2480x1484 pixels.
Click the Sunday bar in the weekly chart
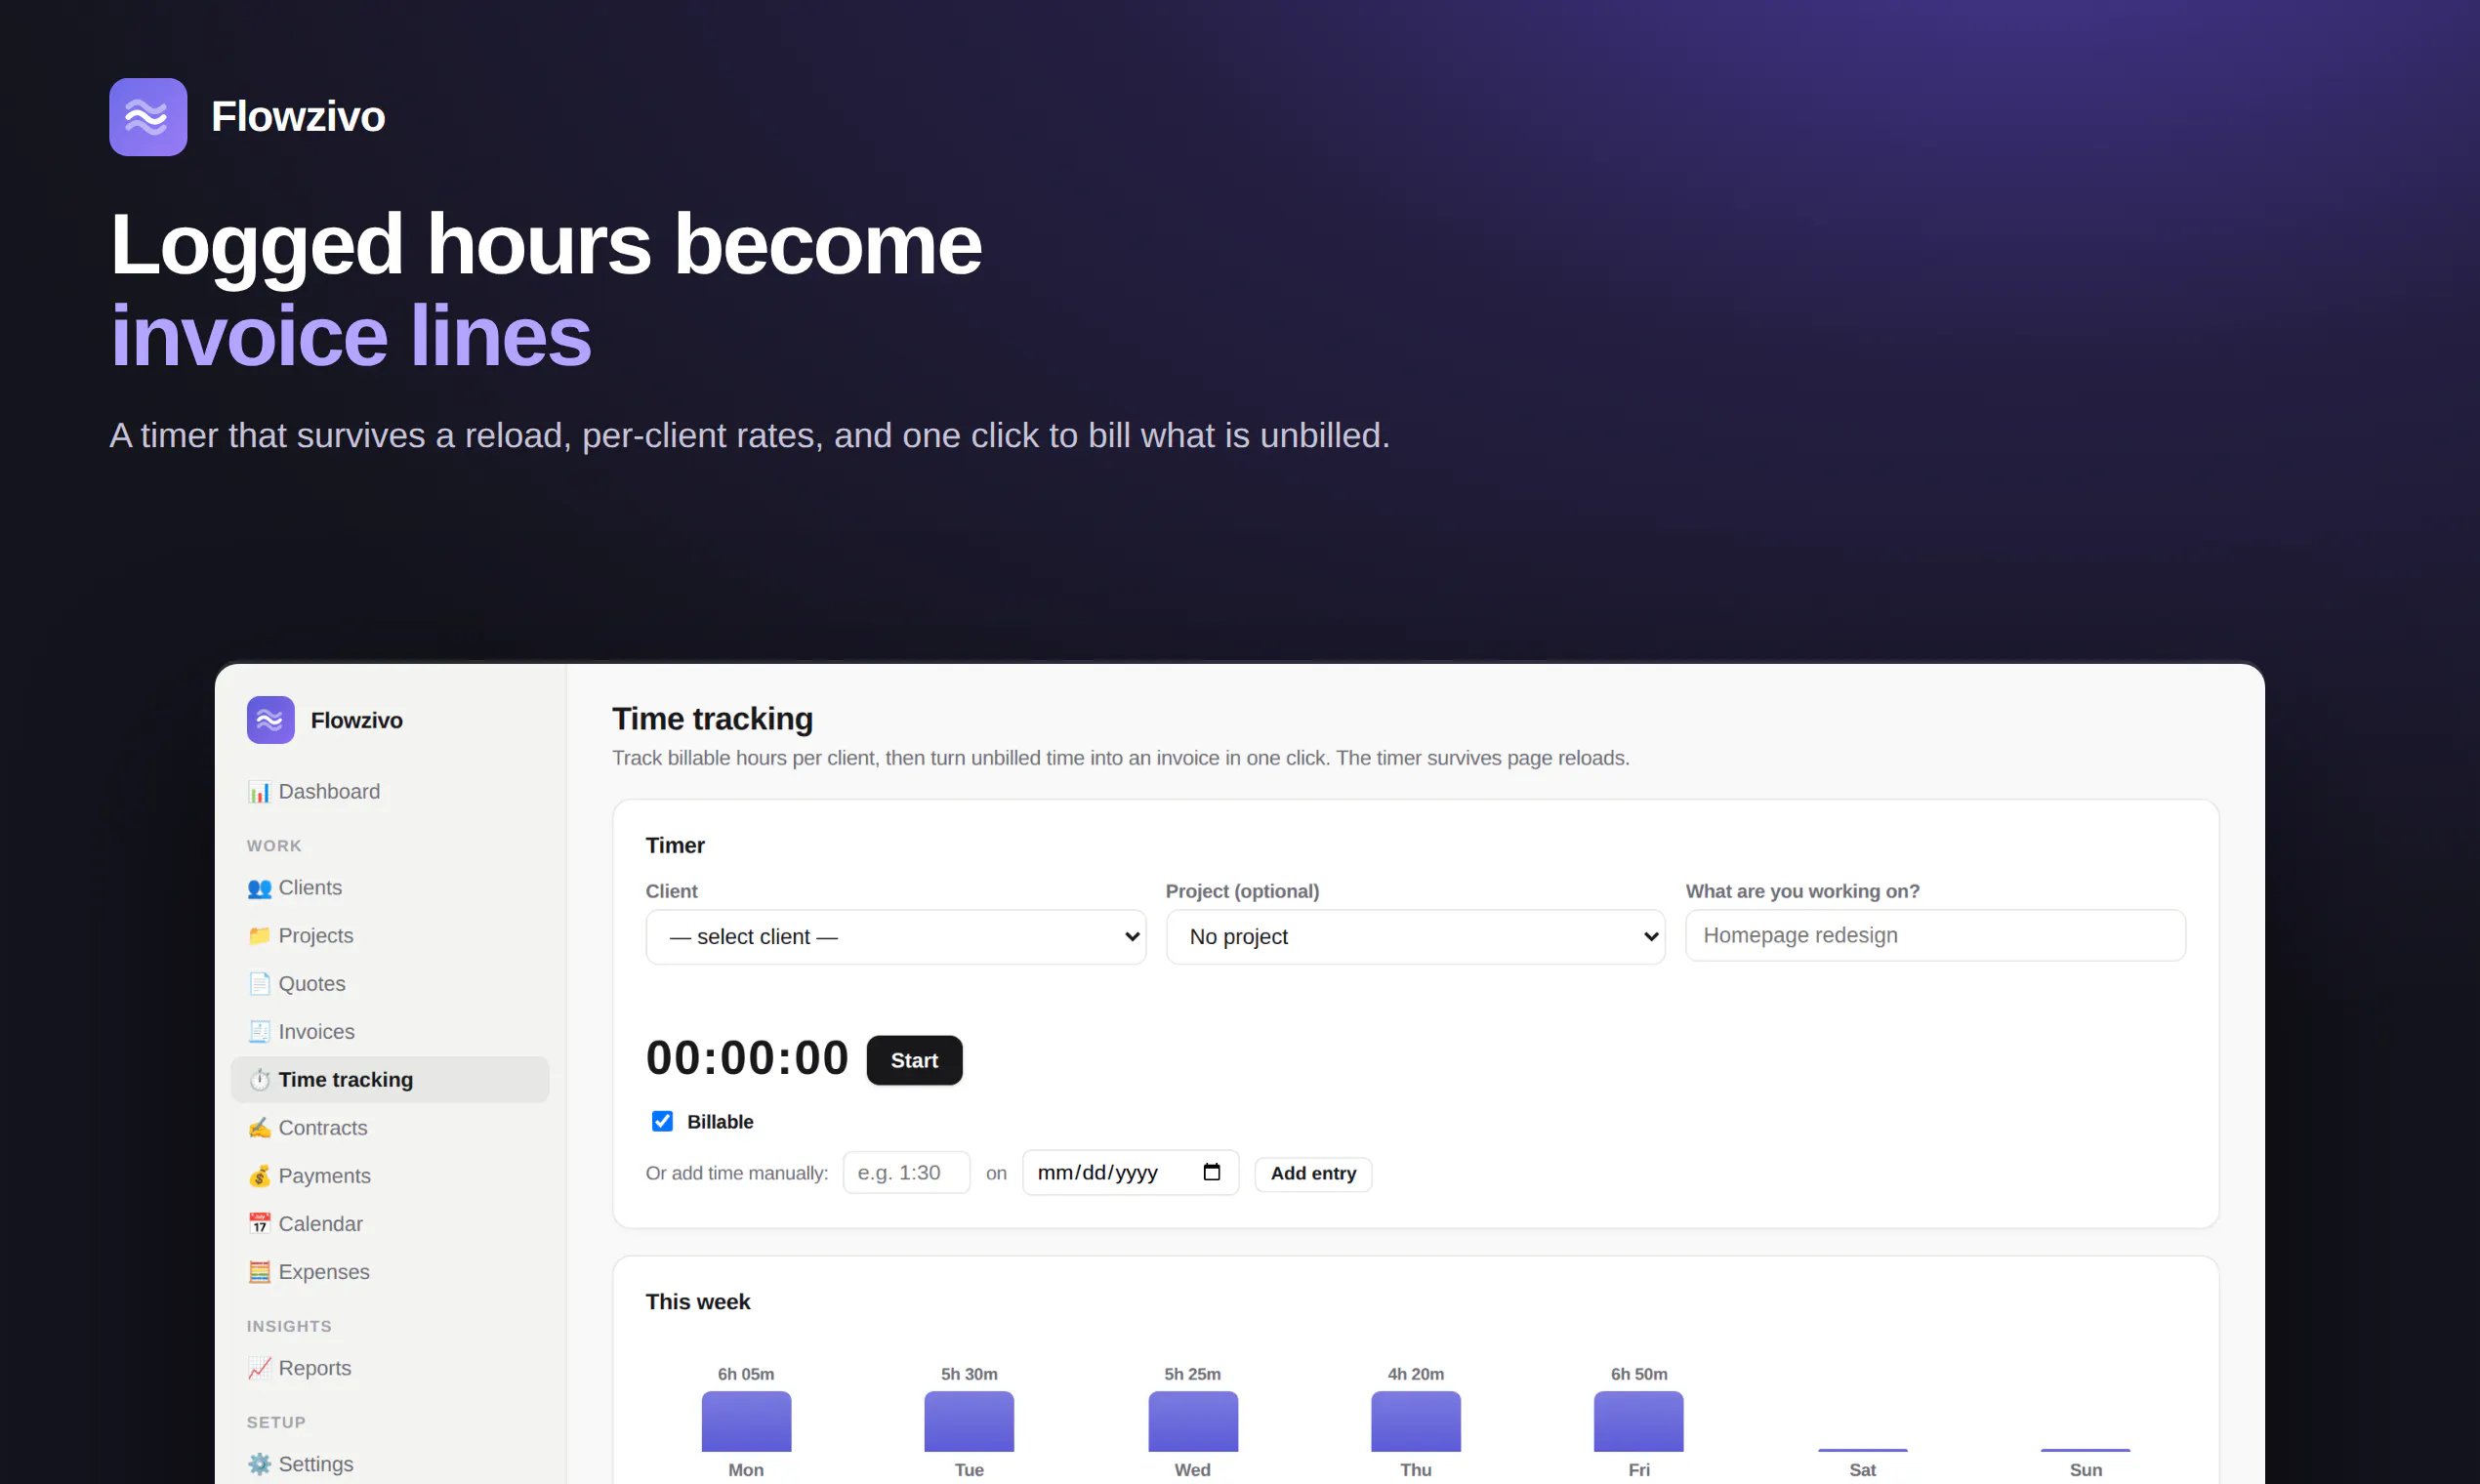[x=2086, y=1449]
